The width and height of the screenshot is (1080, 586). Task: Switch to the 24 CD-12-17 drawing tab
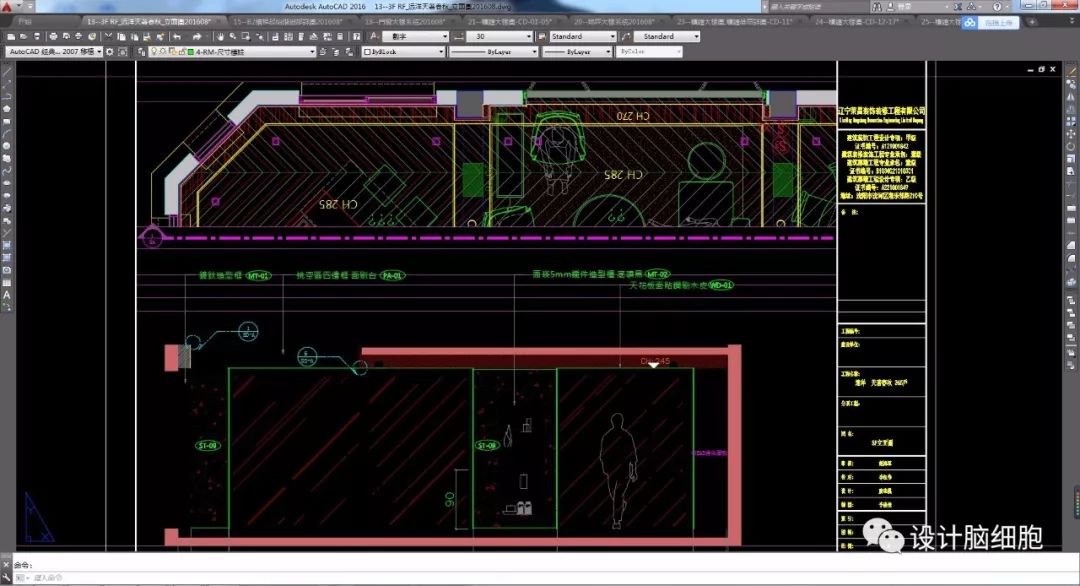click(857, 20)
